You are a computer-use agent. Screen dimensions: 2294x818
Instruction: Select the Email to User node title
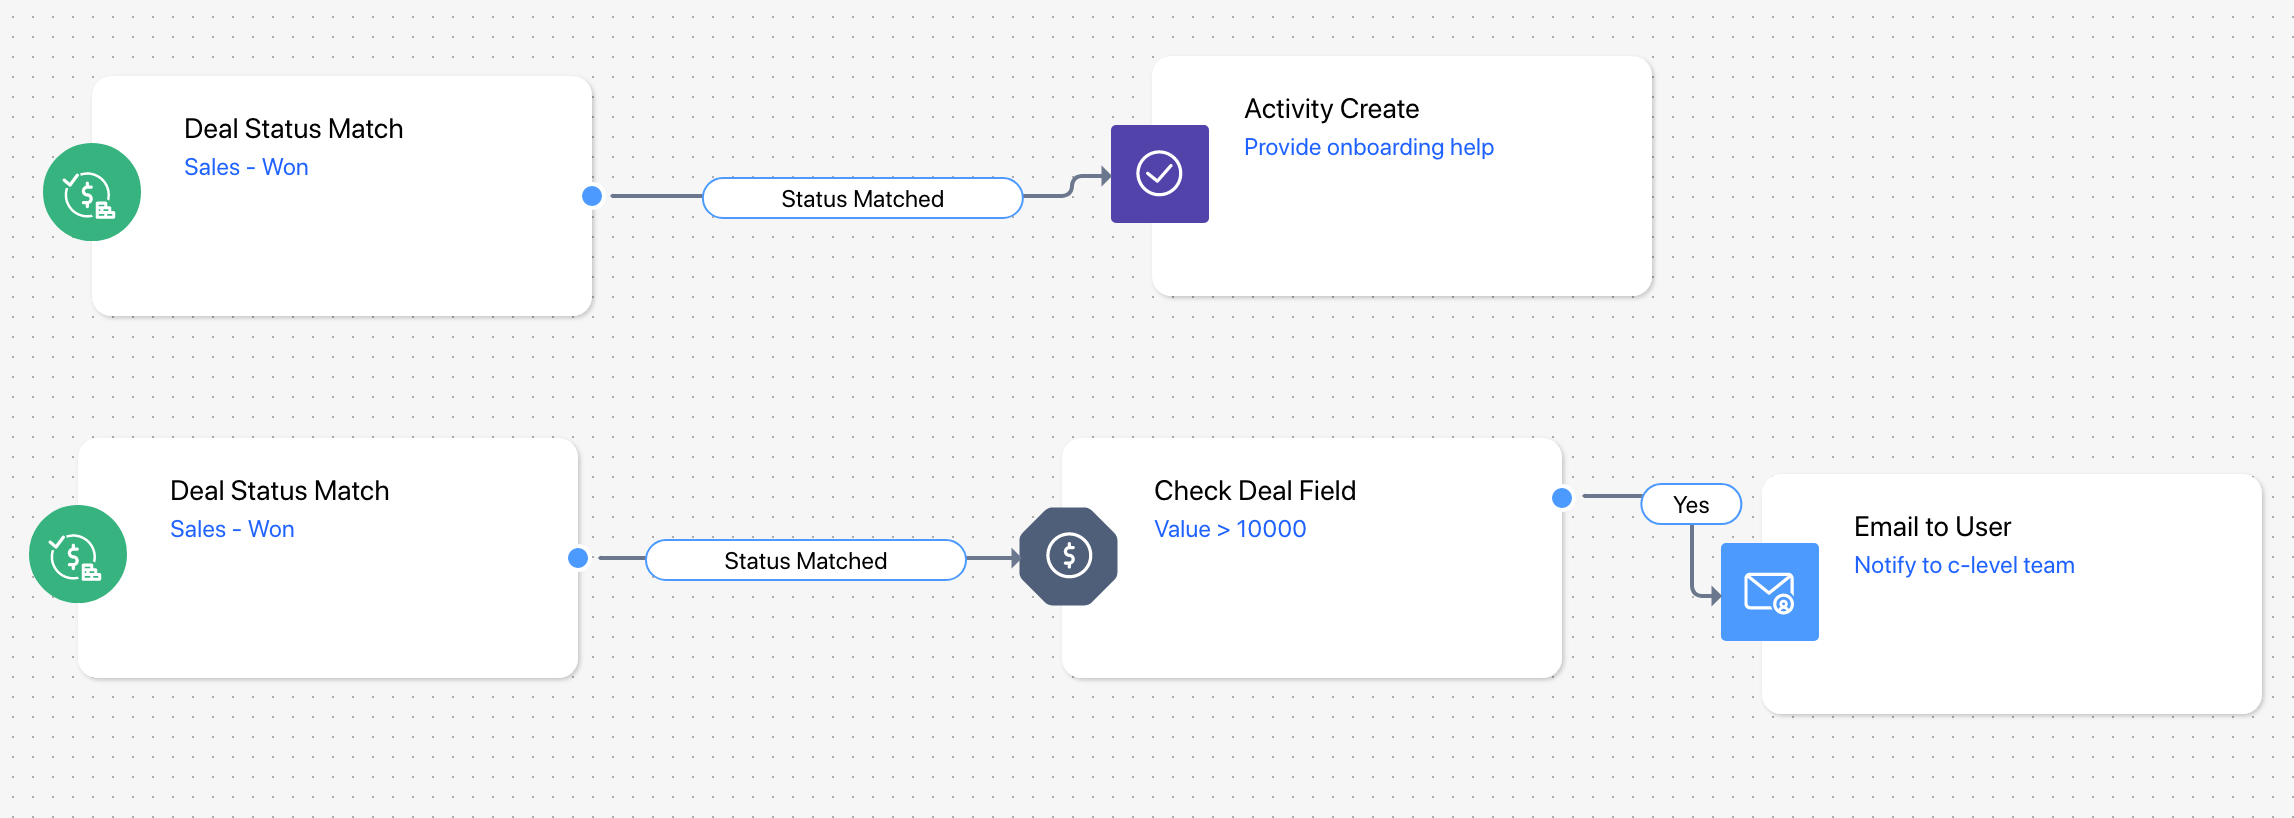[1932, 526]
